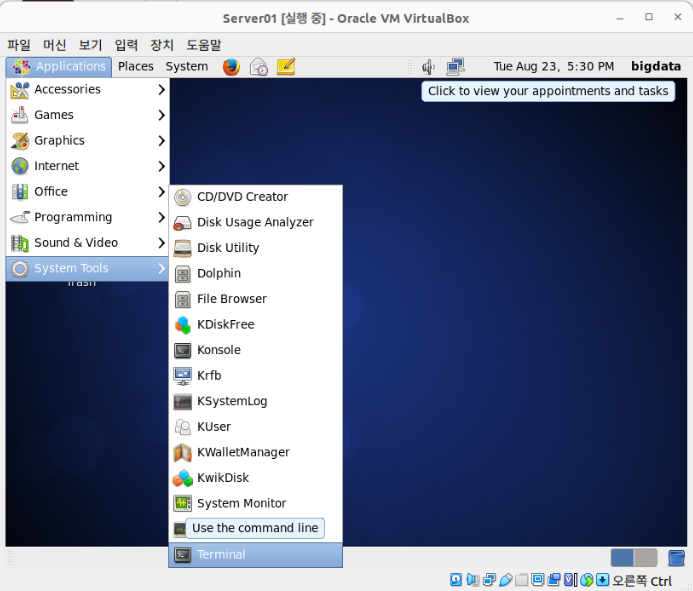693x591 pixels.
Task: Select the System Tools category
Action: point(88,269)
